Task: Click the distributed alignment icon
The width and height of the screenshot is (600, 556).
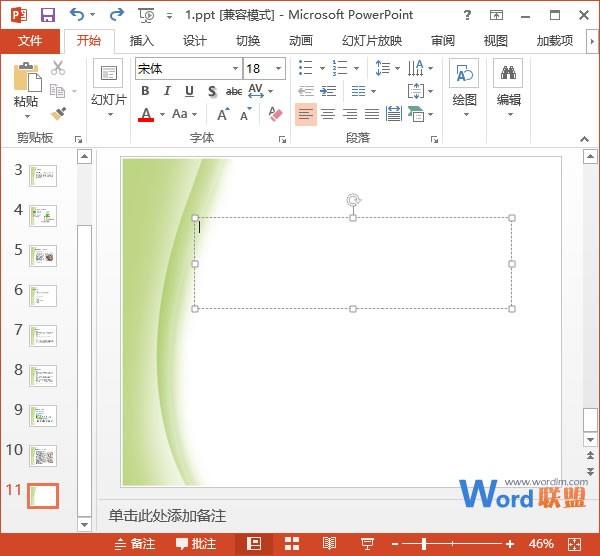Action: [394, 114]
